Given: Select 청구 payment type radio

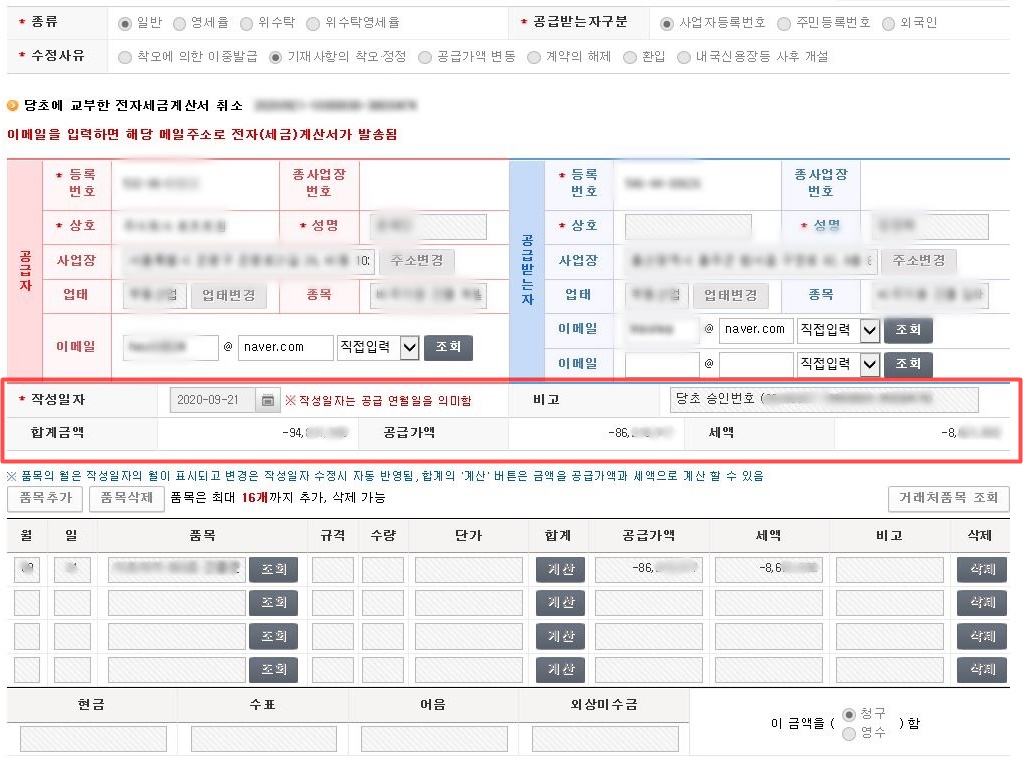Looking at the screenshot, I should [849, 714].
